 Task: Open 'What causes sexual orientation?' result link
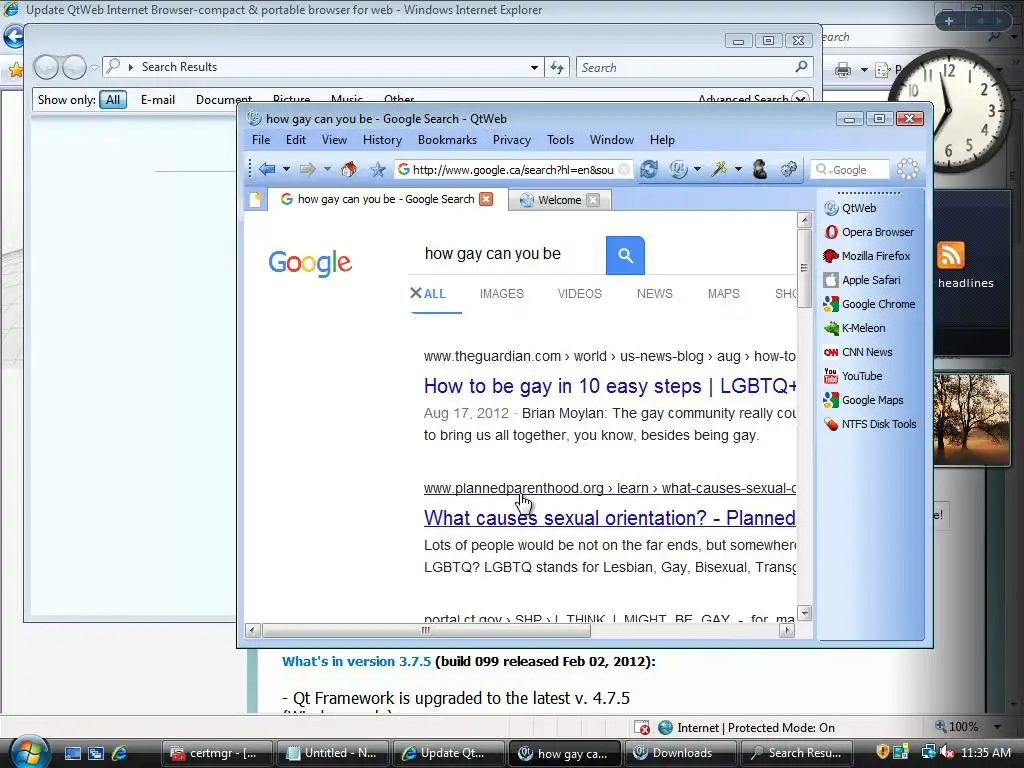pos(609,518)
